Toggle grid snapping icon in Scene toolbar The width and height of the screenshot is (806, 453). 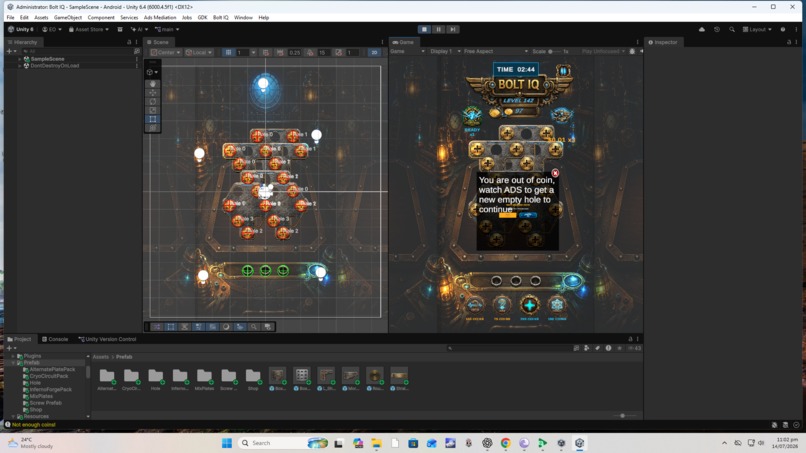coord(266,52)
